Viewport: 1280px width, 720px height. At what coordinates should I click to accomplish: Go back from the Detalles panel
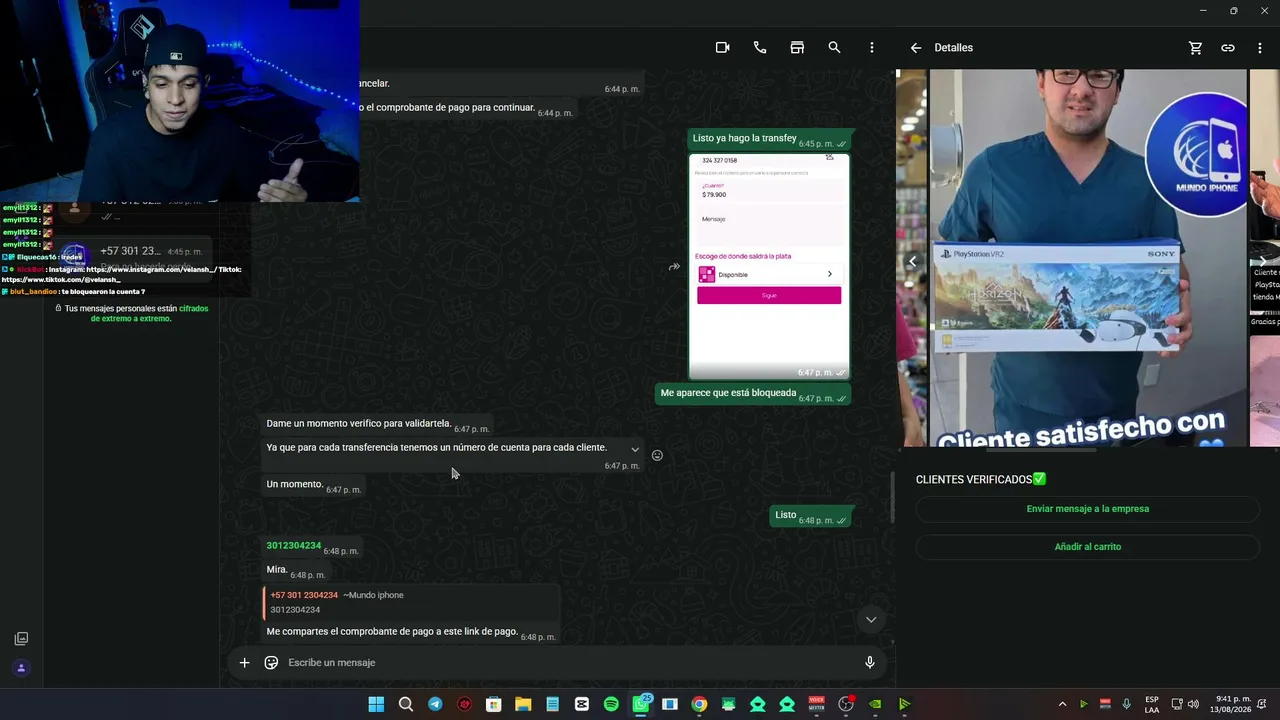tap(915, 48)
